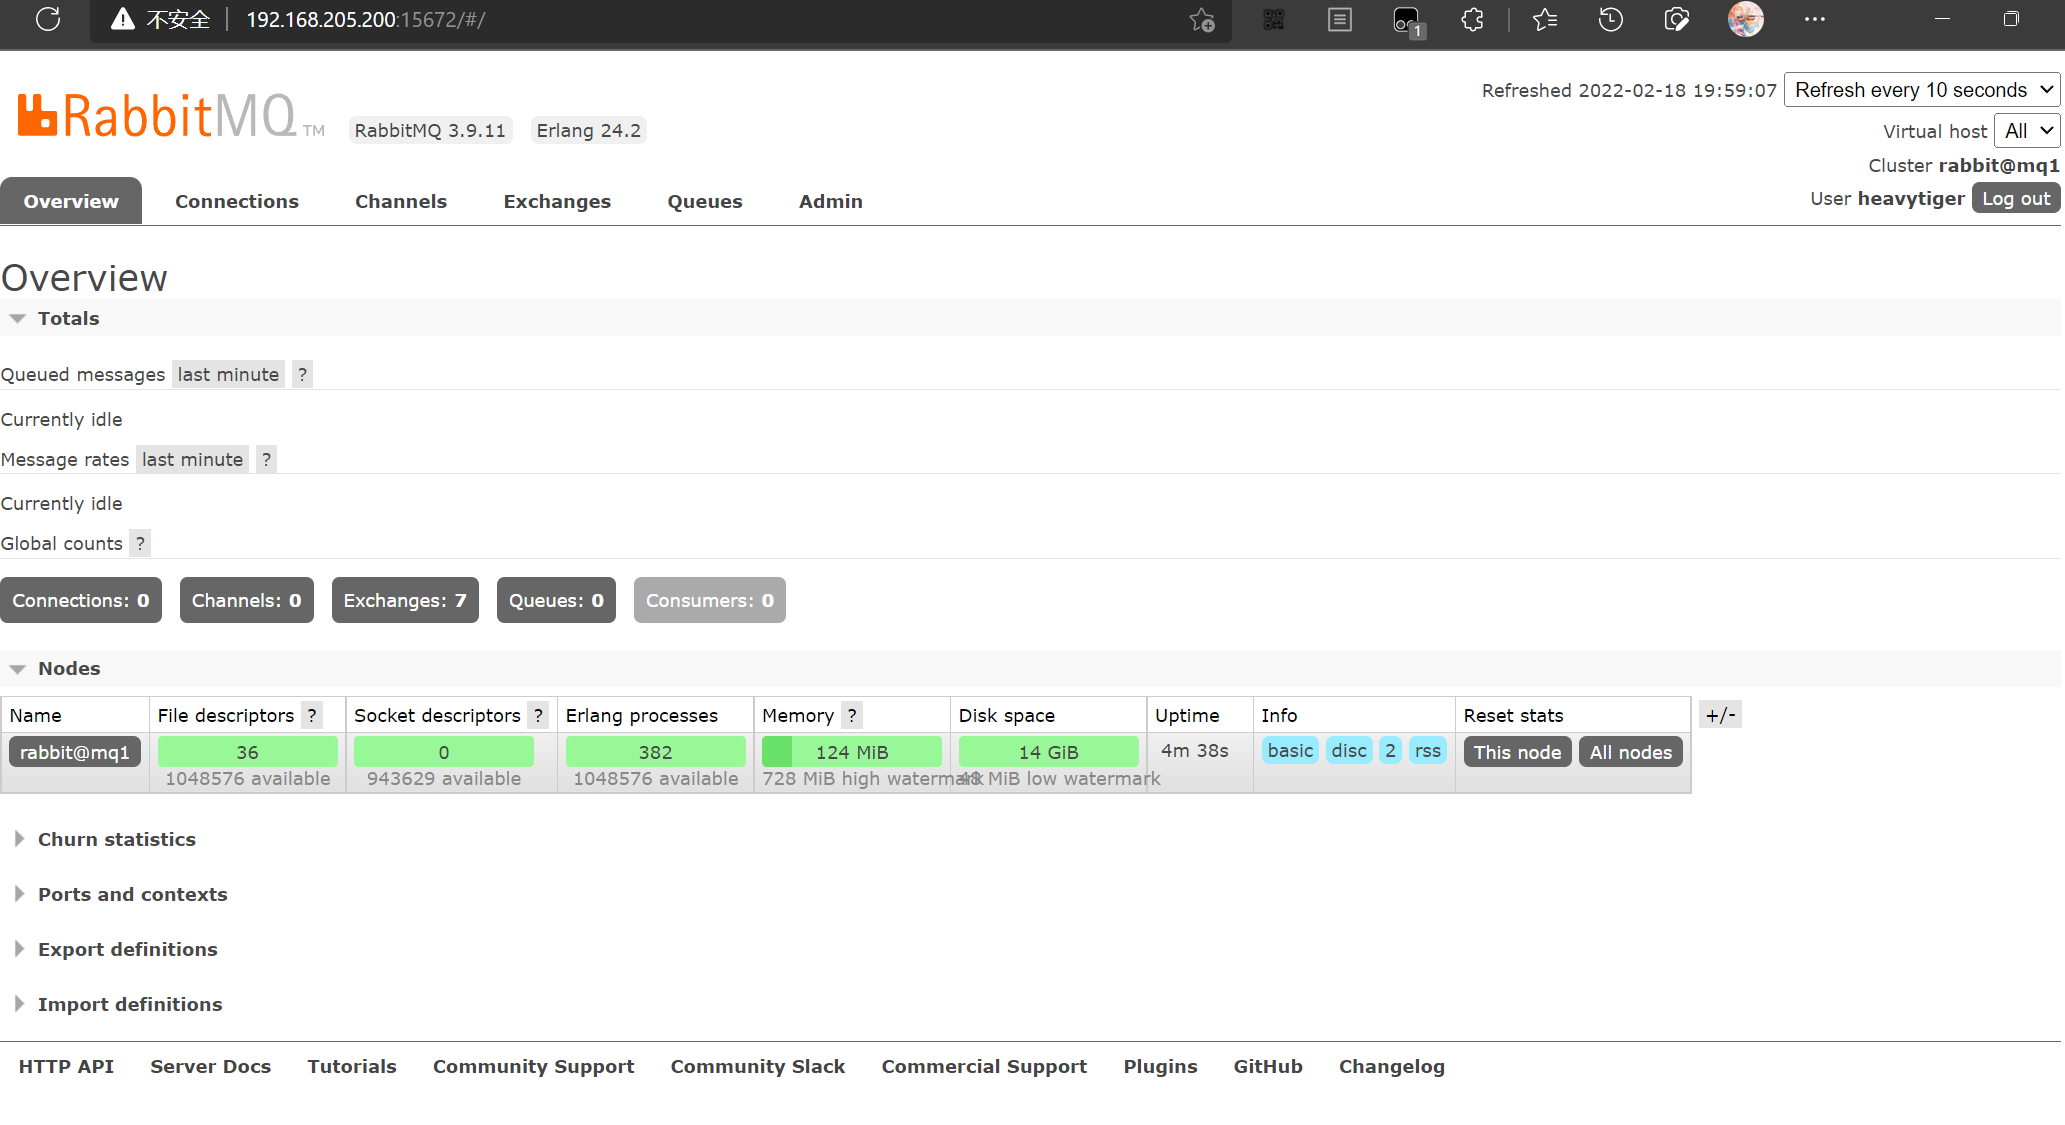Screen dimensions: 2065x1125
Task: Open browser extensions puzzle icon
Action: (x=1472, y=20)
